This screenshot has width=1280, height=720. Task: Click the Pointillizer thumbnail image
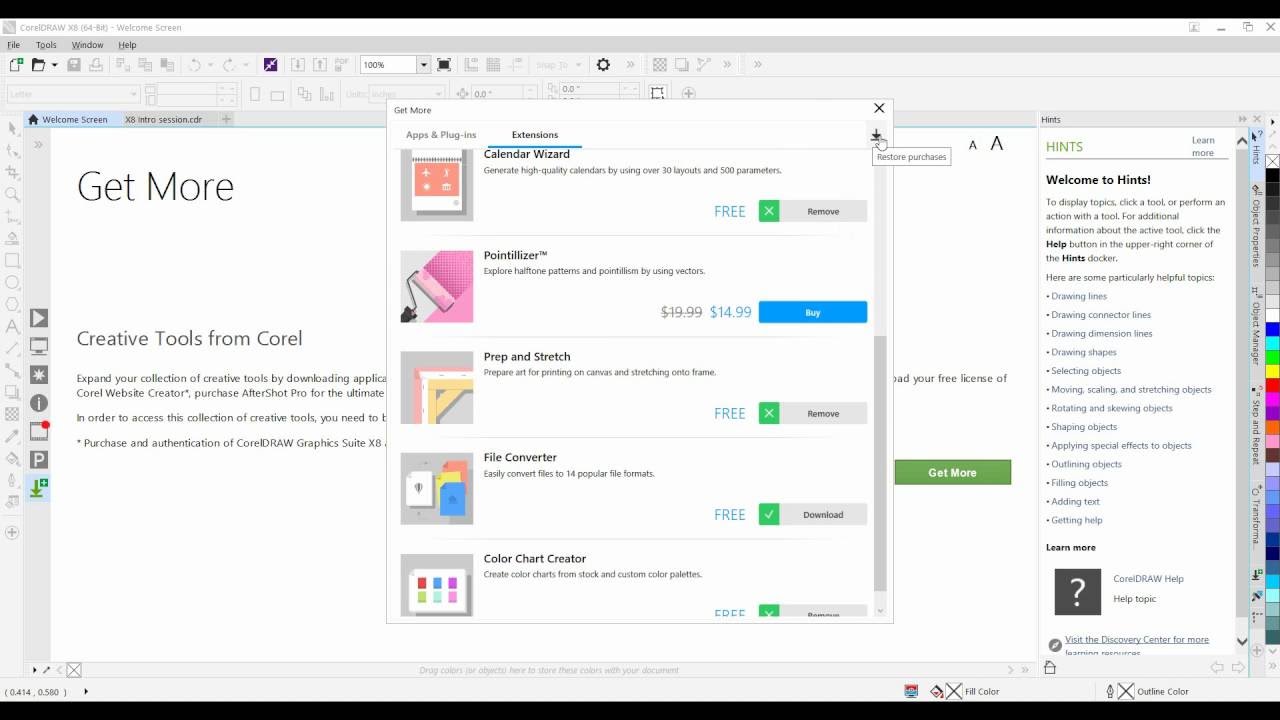pos(437,286)
